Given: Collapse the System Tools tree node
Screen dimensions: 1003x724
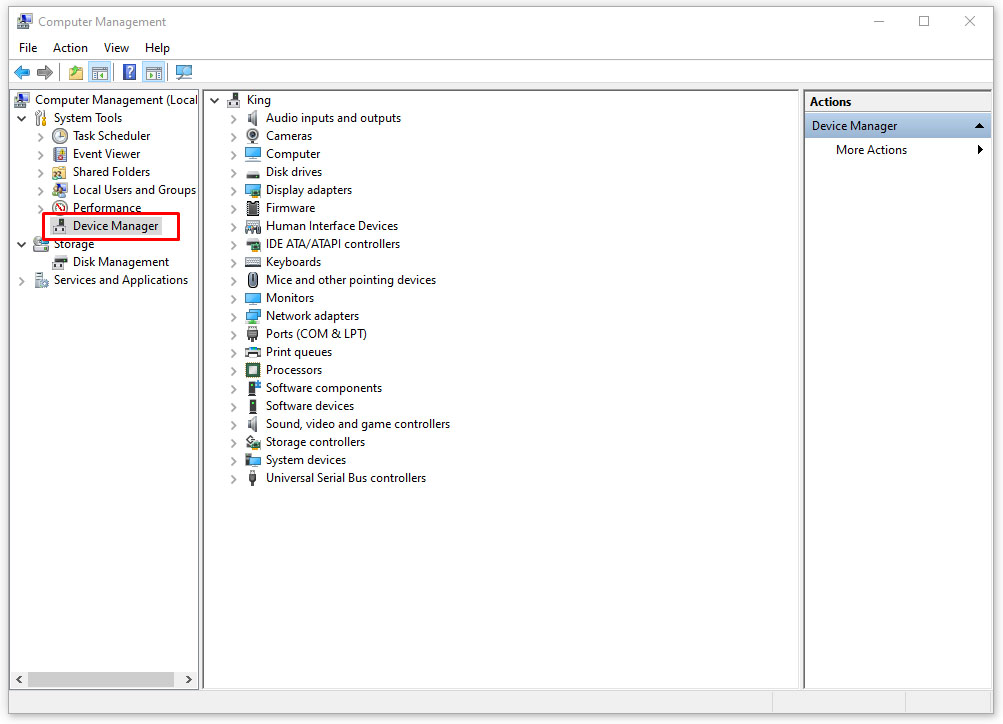Looking at the screenshot, I should 22,119.
